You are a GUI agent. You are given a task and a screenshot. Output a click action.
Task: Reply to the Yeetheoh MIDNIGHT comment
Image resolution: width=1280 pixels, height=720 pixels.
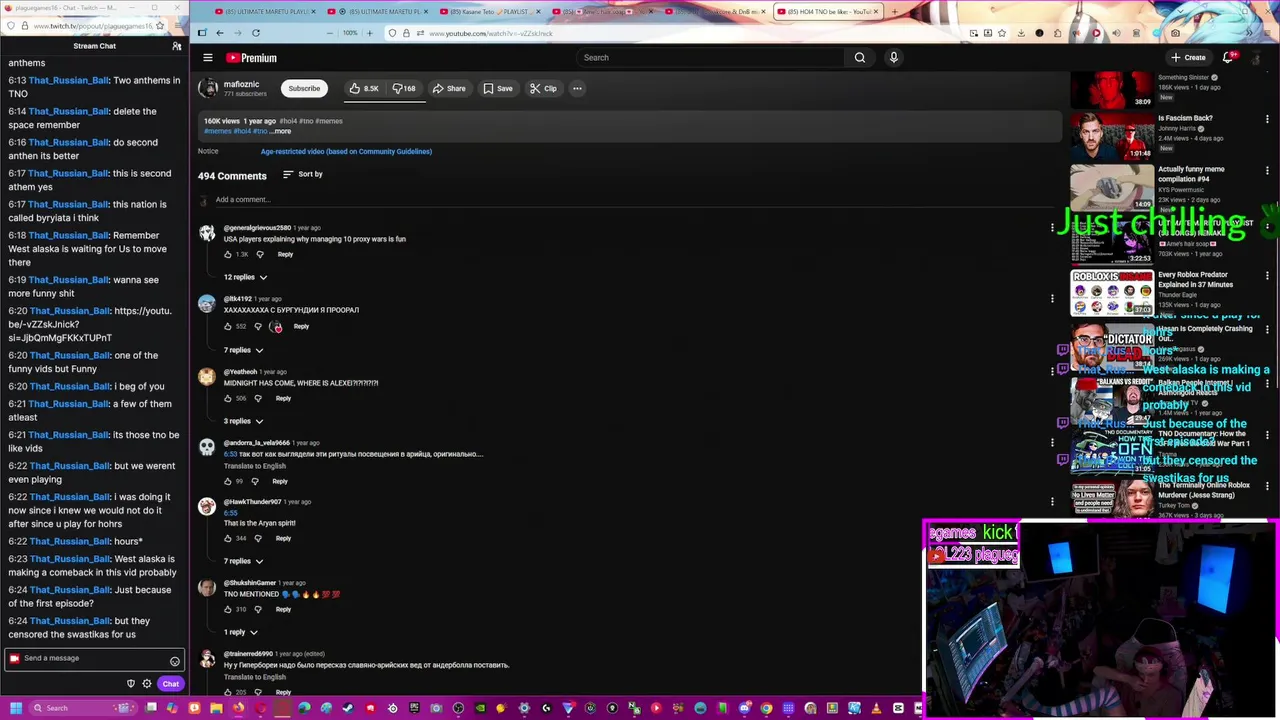[x=283, y=398]
